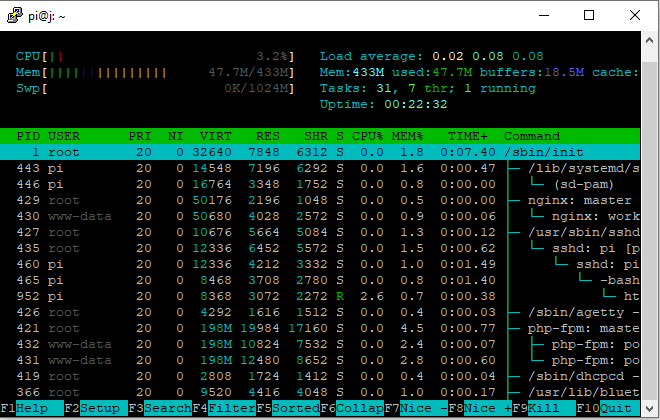This screenshot has width=660, height=420.
Task: Select the sshd: pi row PID 460
Action: (320, 264)
